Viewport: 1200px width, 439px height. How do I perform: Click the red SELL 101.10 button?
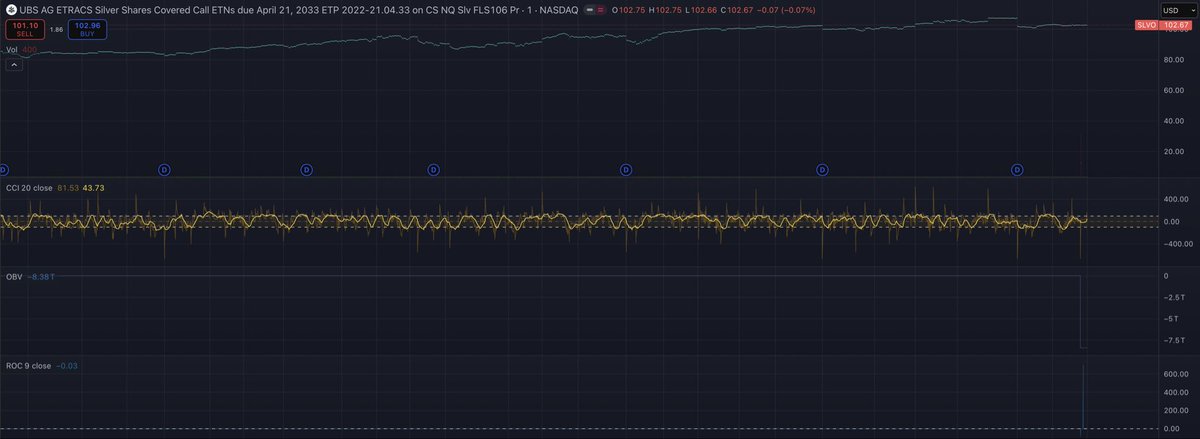[23, 30]
